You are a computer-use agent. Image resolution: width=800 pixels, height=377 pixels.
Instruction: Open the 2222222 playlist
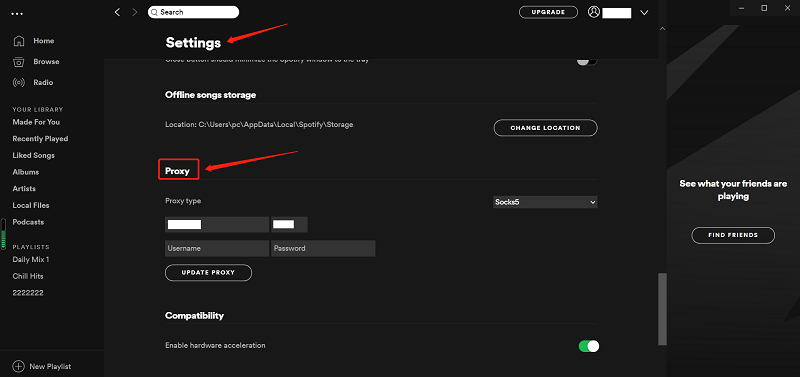click(x=28, y=293)
